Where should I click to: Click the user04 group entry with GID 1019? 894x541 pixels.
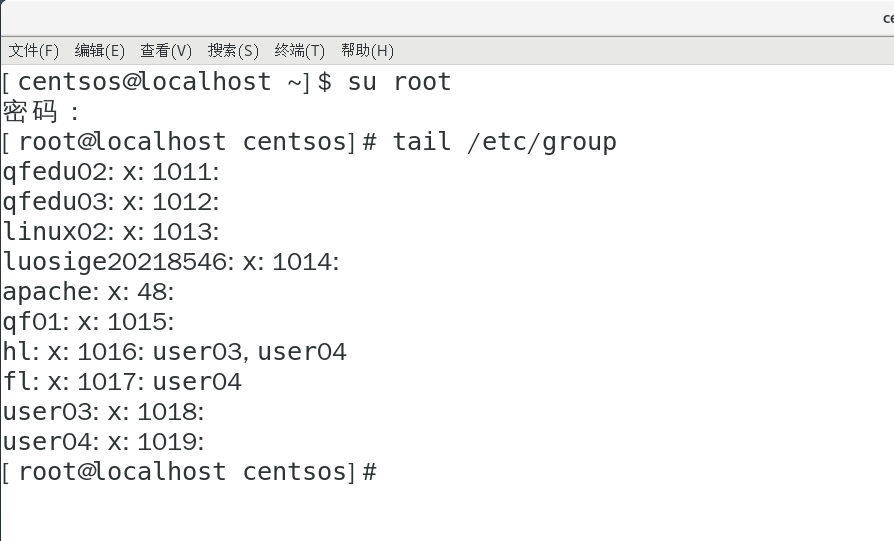[103, 442]
